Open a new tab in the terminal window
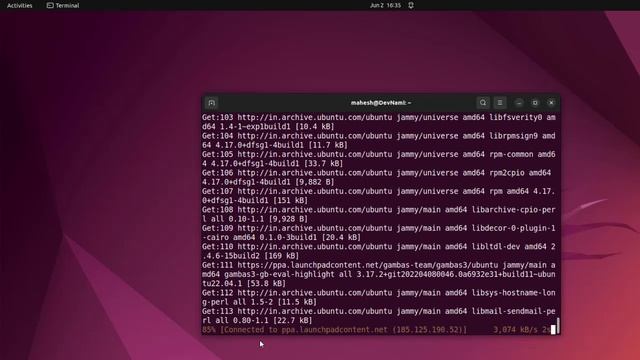The image size is (640, 360). click(211, 103)
